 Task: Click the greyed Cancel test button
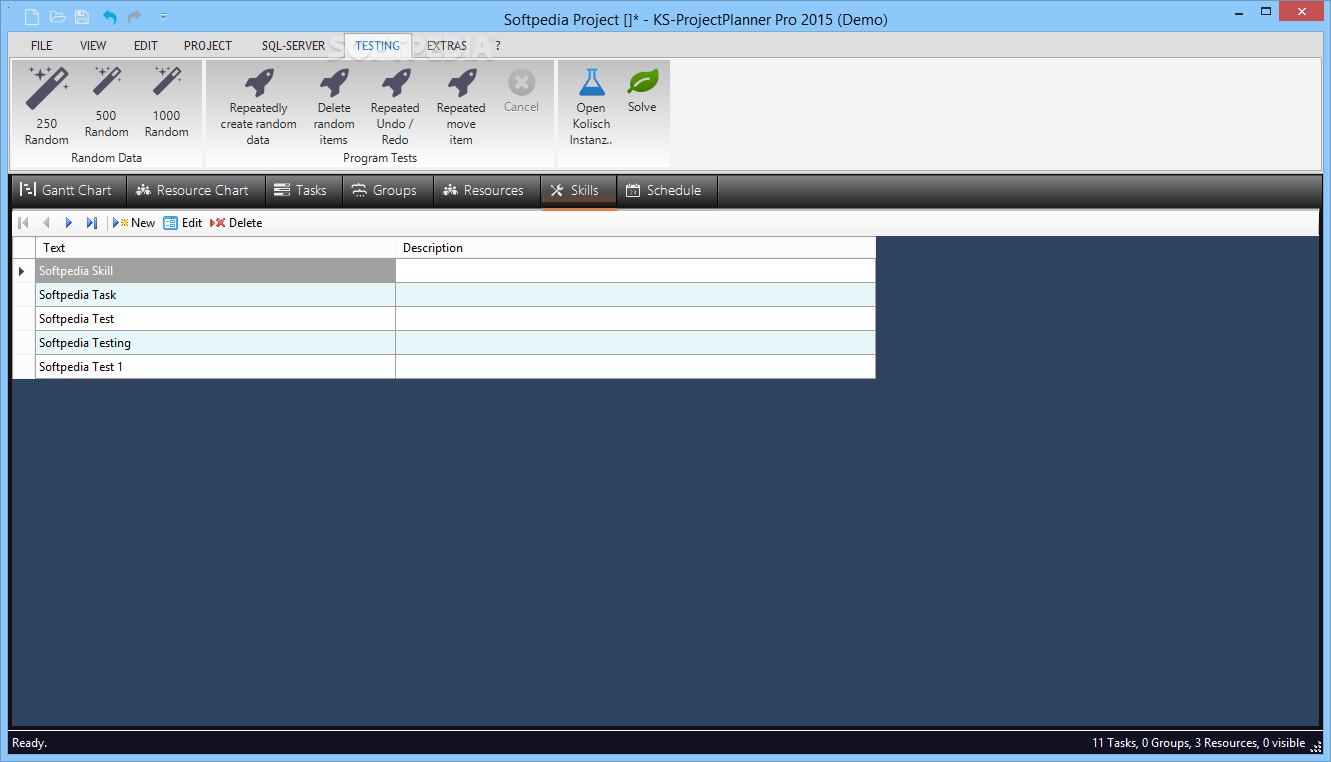pyautogui.click(x=521, y=91)
